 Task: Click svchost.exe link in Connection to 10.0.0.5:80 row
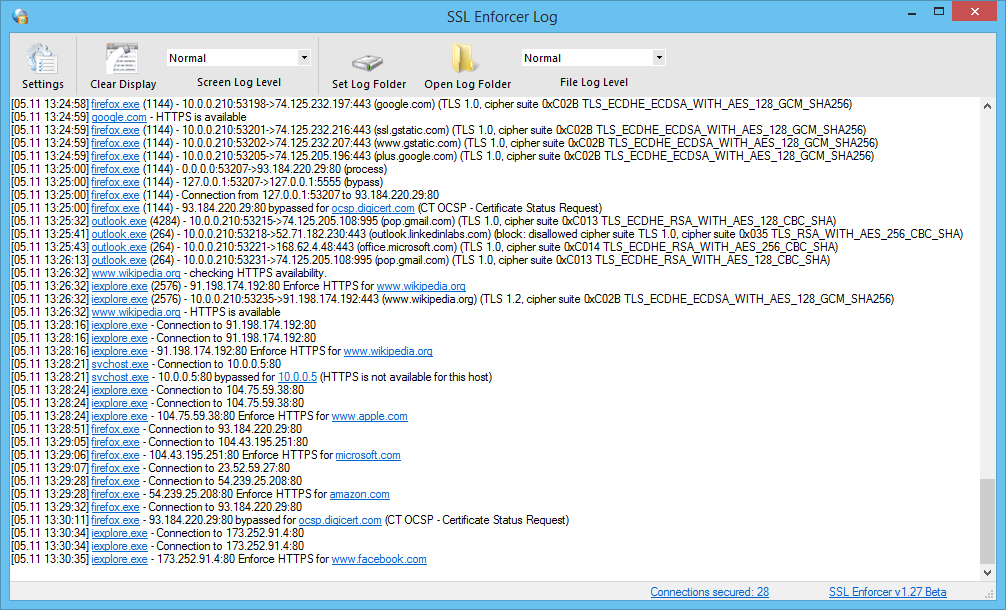pos(120,364)
